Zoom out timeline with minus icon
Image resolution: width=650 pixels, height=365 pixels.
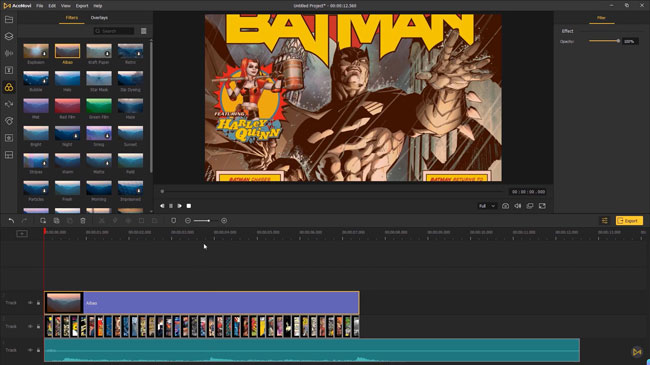[x=188, y=221]
